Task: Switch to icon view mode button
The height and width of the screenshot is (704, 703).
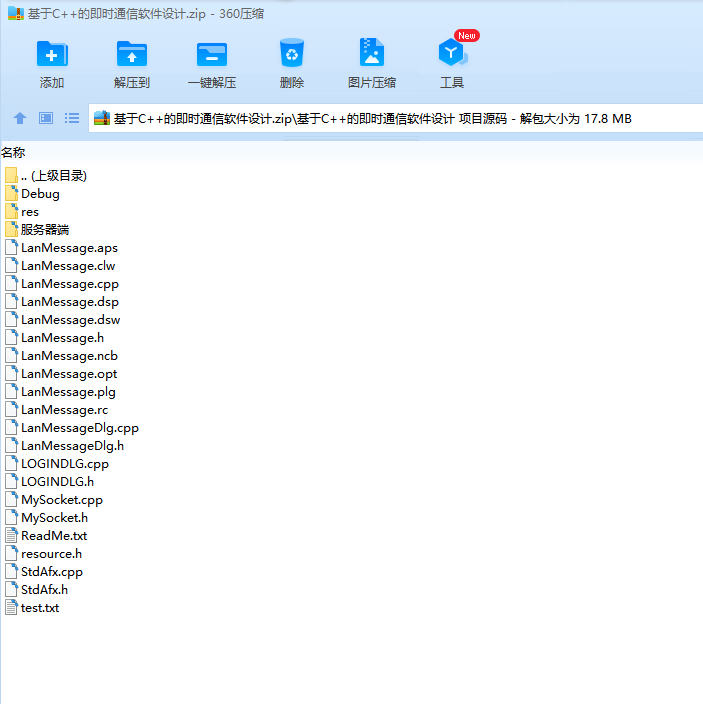Action: (46, 119)
